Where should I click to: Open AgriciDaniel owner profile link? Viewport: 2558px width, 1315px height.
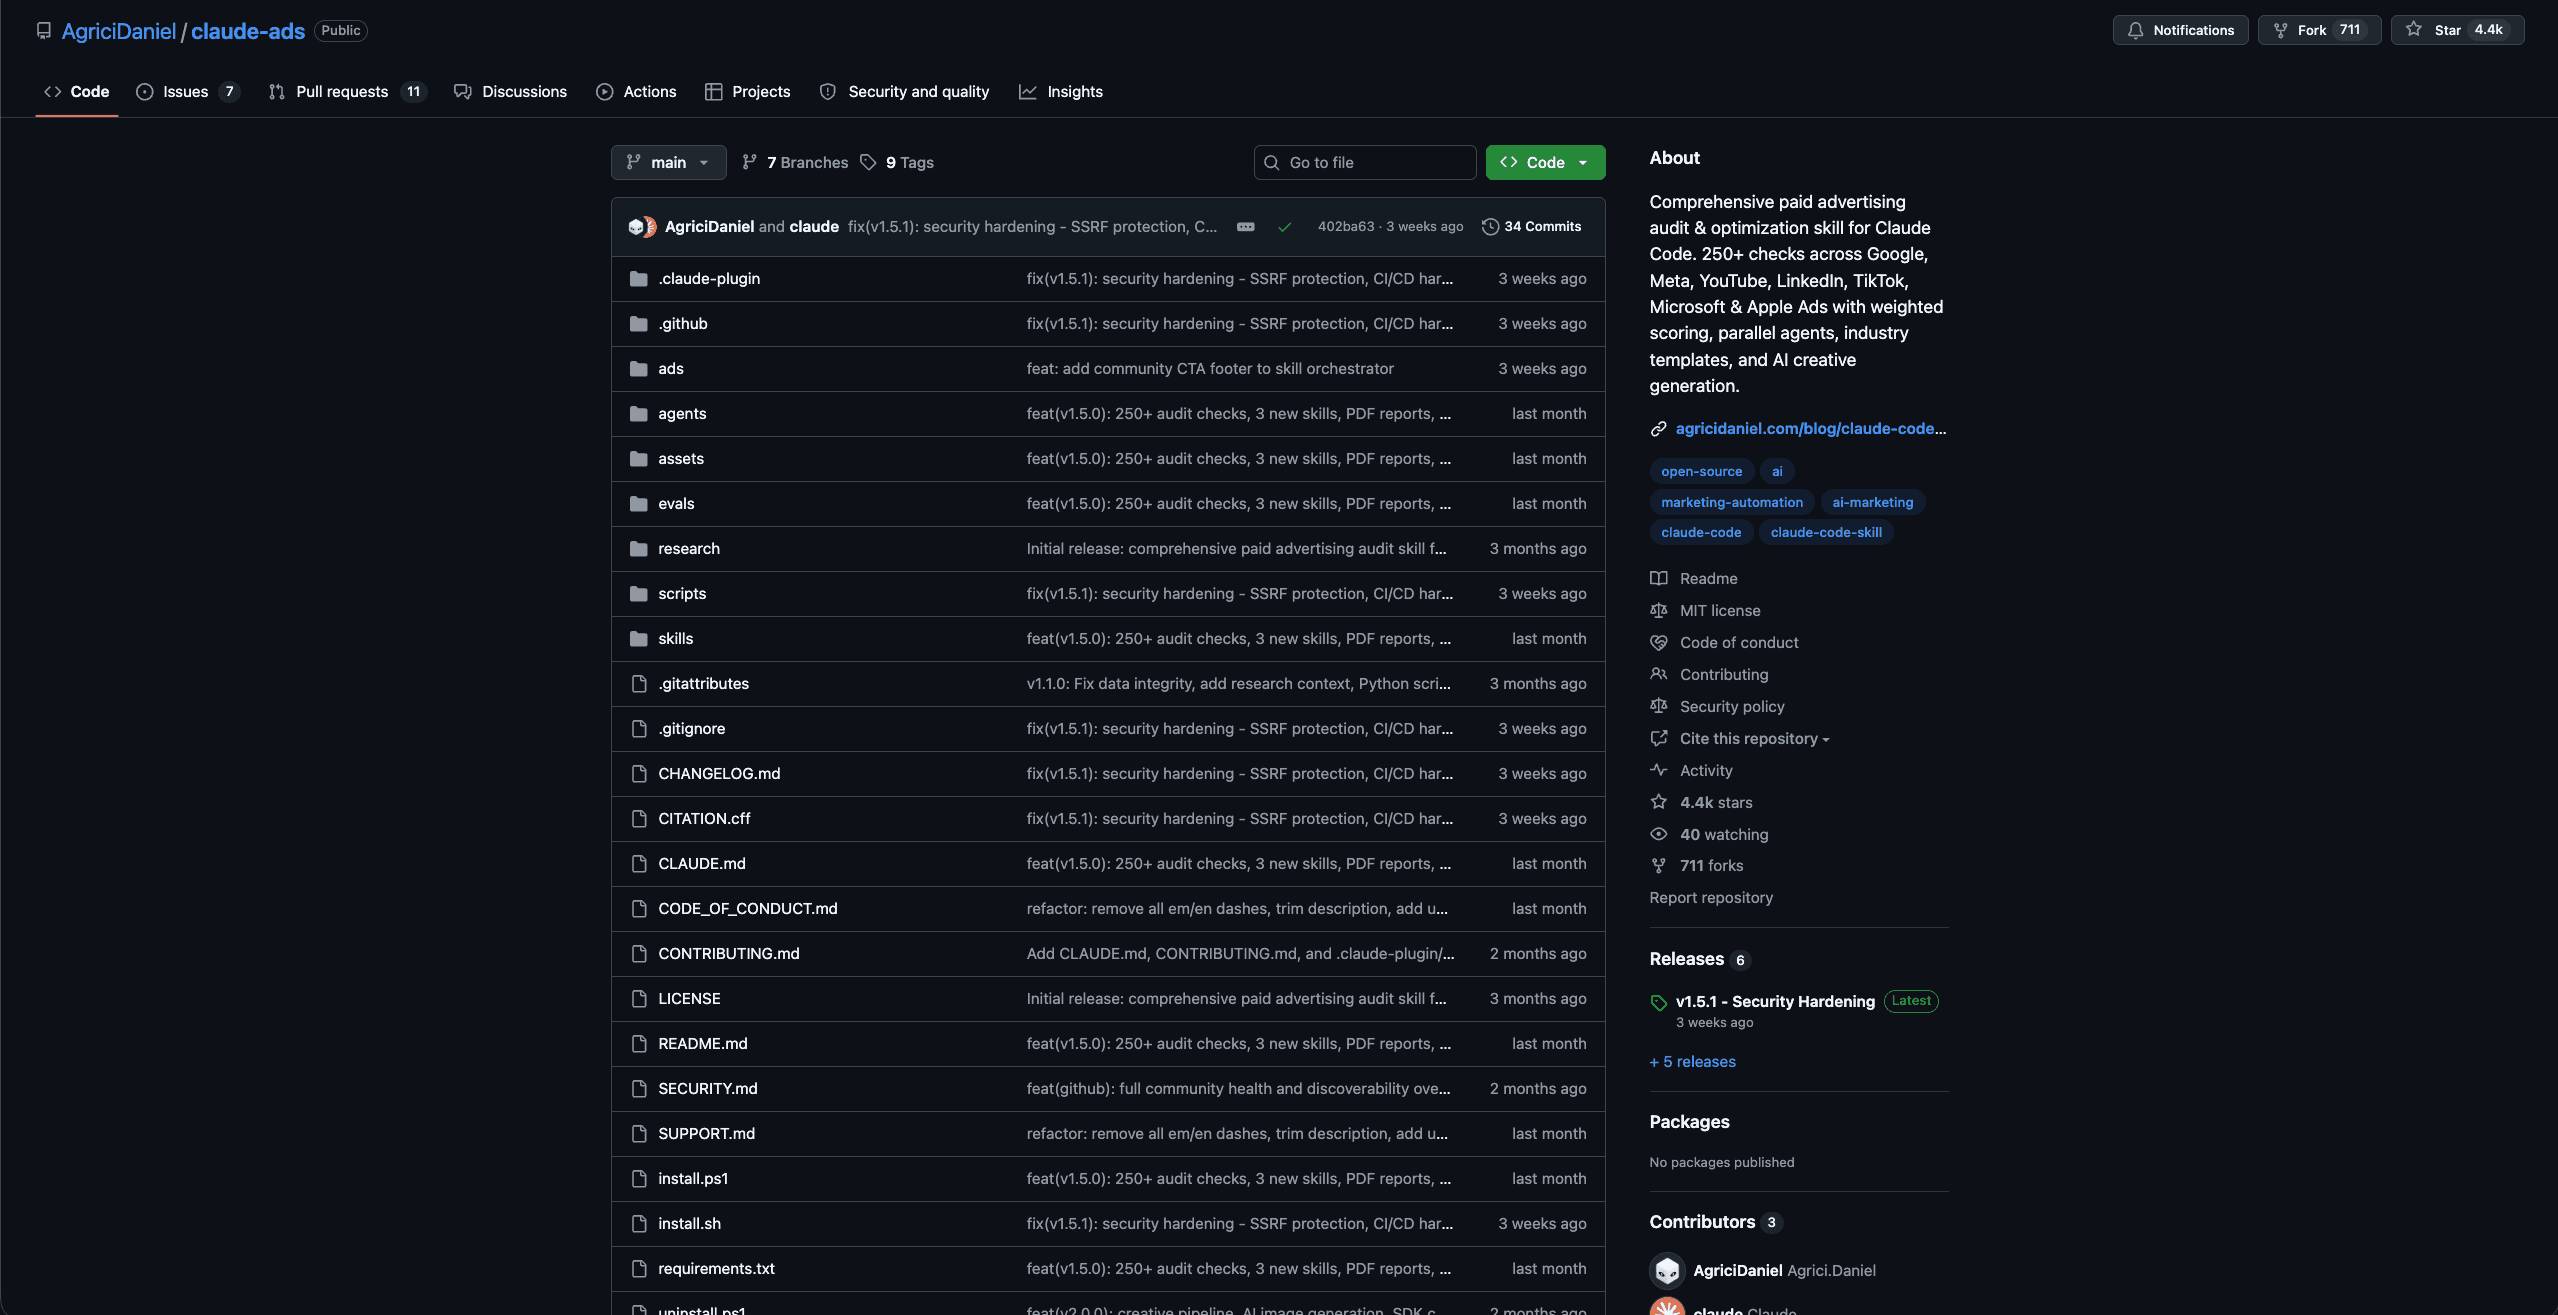pyautogui.click(x=118, y=31)
